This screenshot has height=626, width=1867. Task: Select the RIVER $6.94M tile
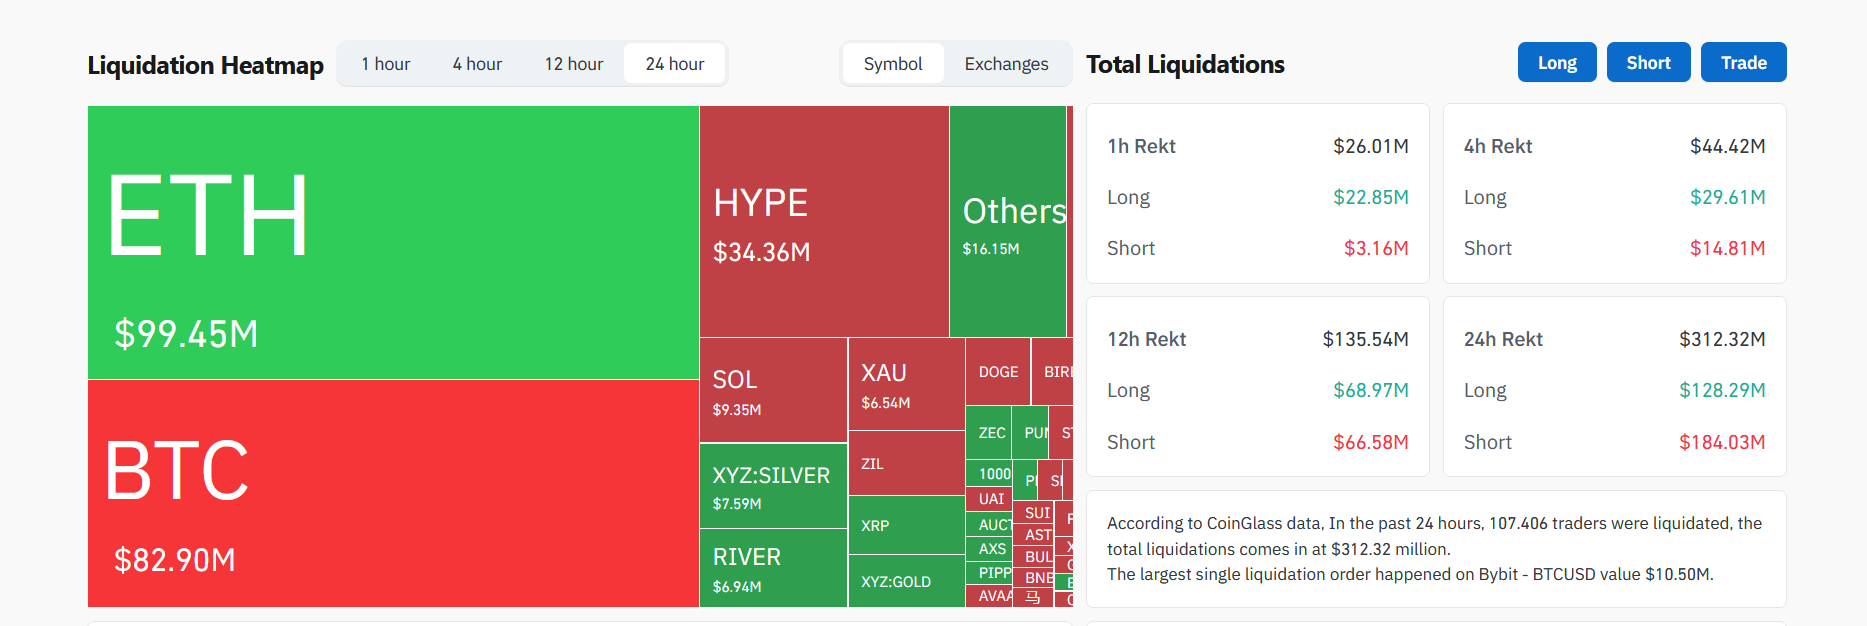click(773, 568)
